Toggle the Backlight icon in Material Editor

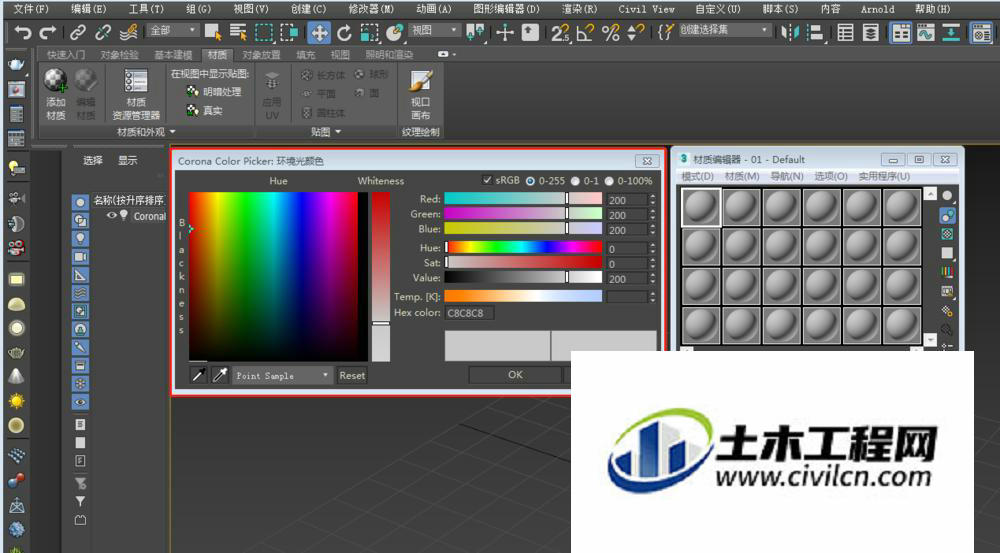coord(947,216)
